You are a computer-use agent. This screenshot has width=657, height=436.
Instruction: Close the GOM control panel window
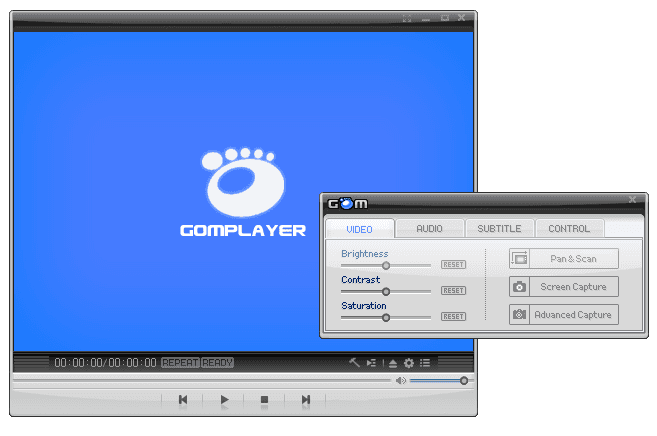[x=633, y=199]
